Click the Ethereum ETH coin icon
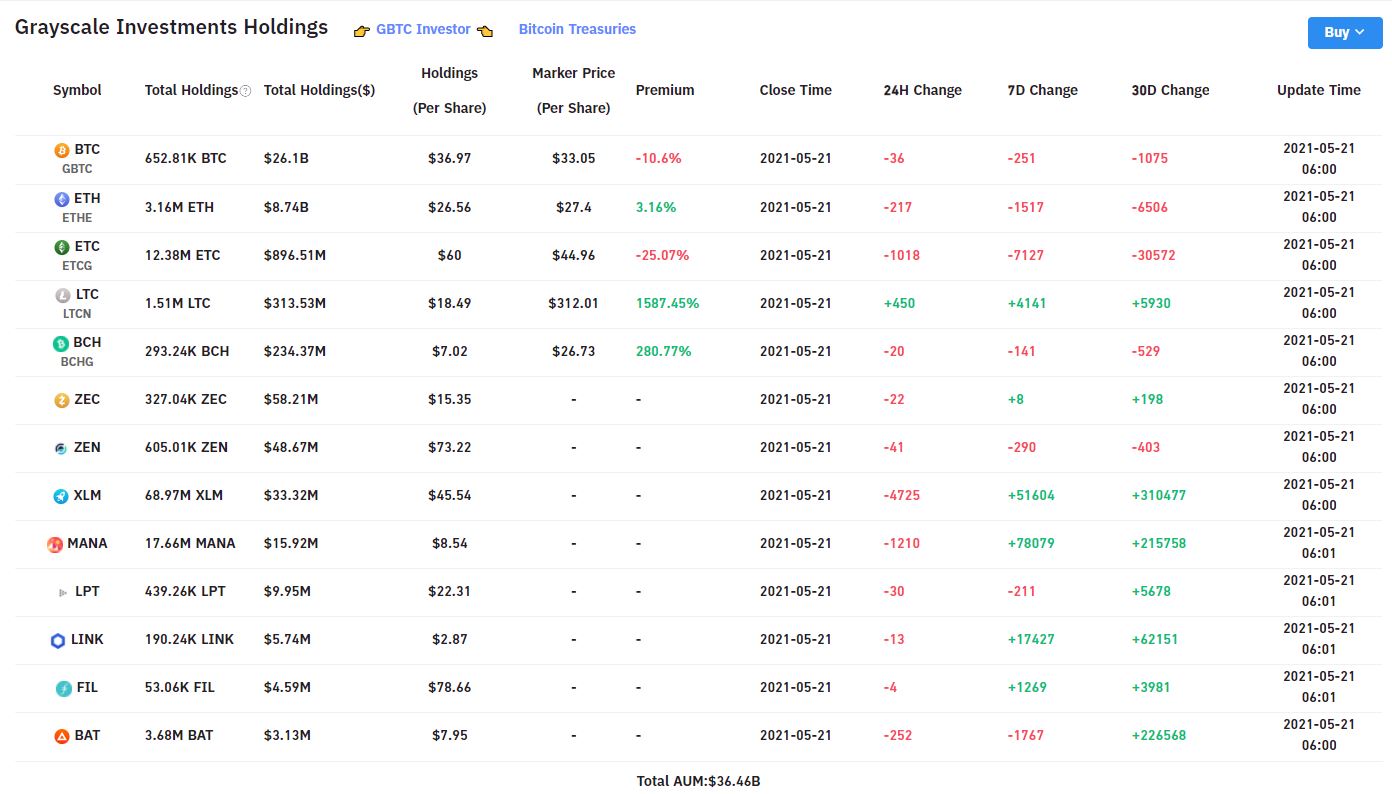The image size is (1392, 794). coord(62,199)
